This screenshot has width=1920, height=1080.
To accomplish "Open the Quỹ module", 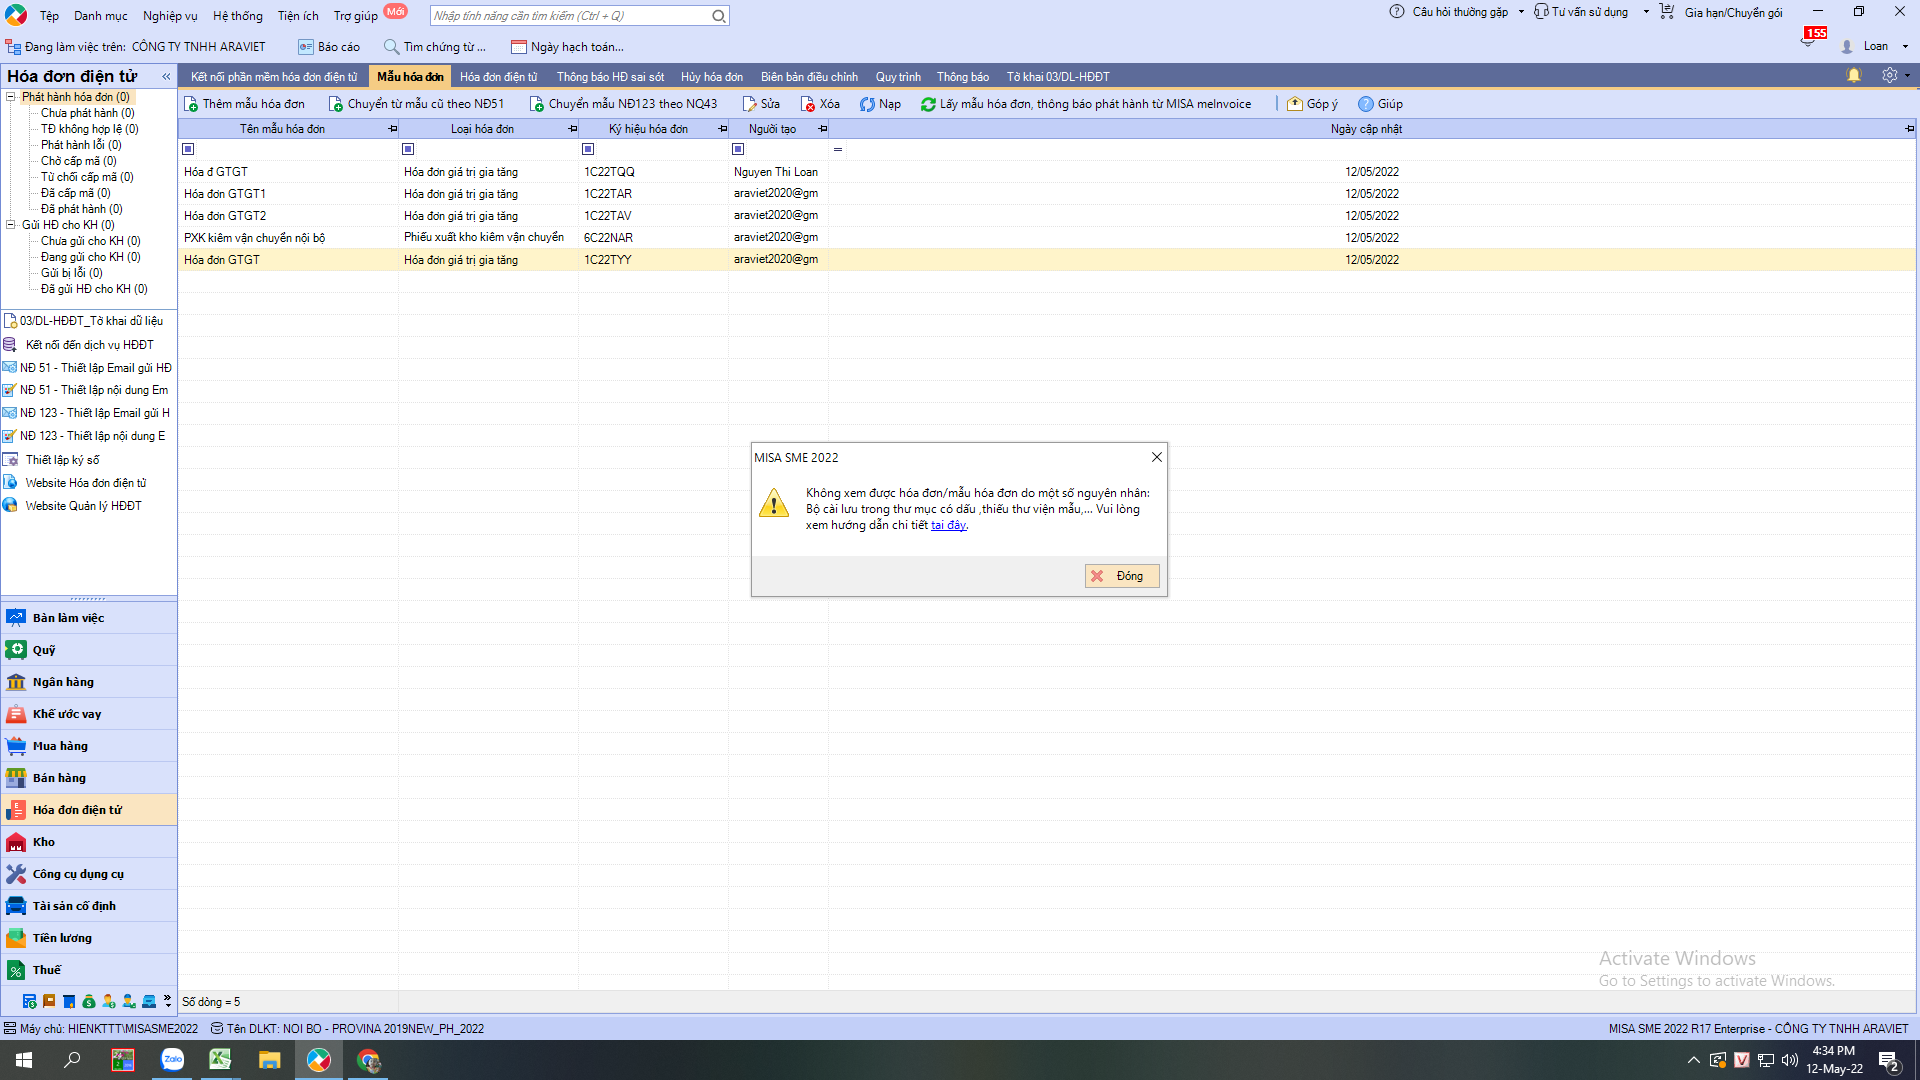I will point(89,650).
